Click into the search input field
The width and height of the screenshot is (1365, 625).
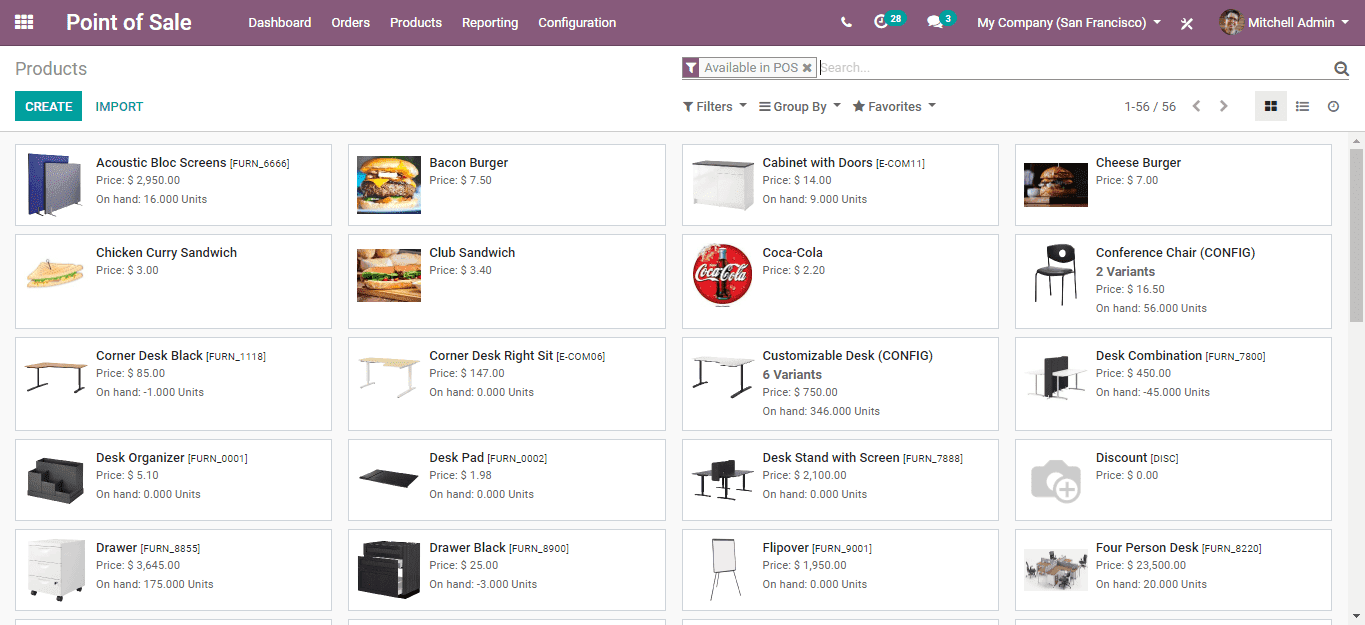[x=1075, y=68]
